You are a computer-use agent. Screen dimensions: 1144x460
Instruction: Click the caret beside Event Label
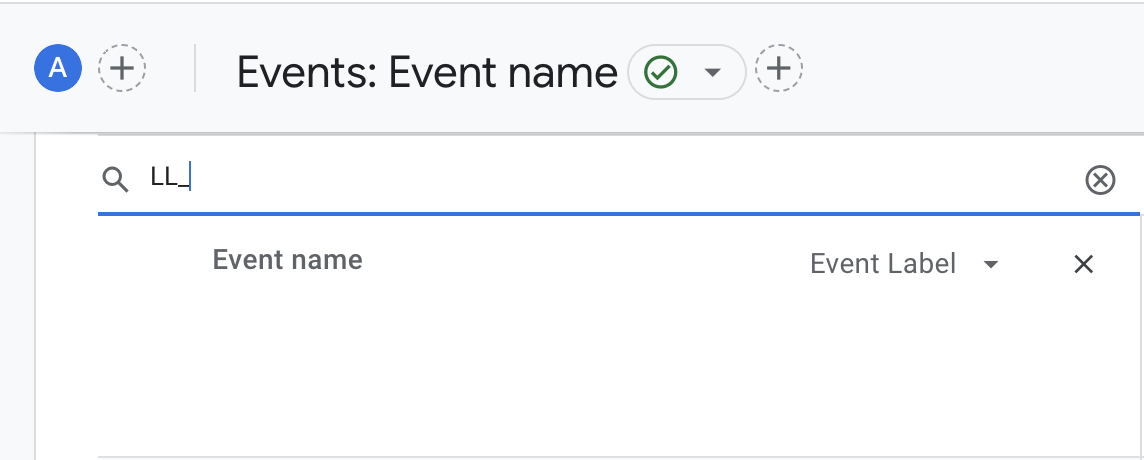point(991,264)
